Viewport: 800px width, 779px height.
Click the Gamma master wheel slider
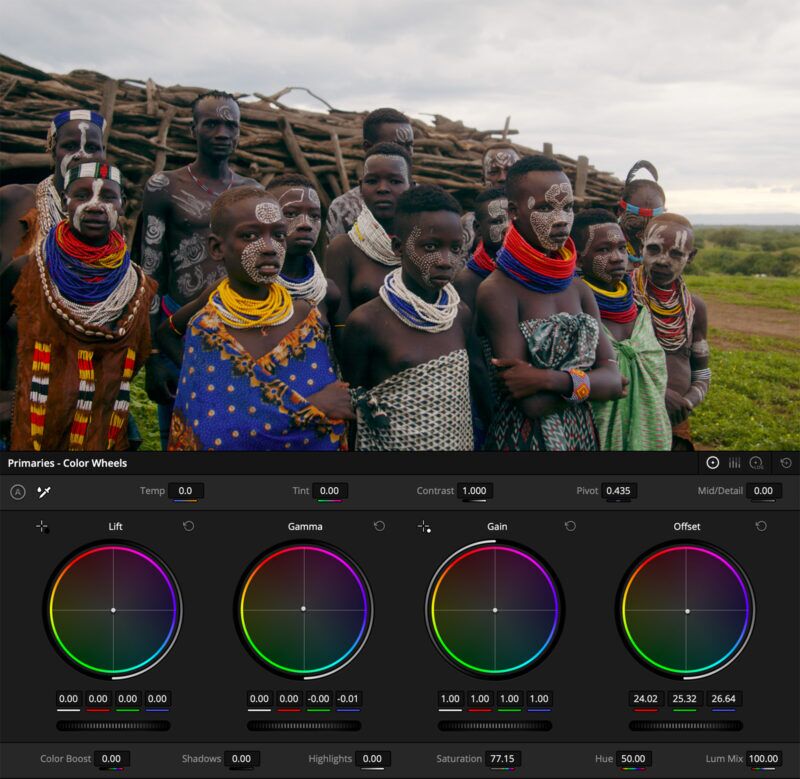[304, 725]
